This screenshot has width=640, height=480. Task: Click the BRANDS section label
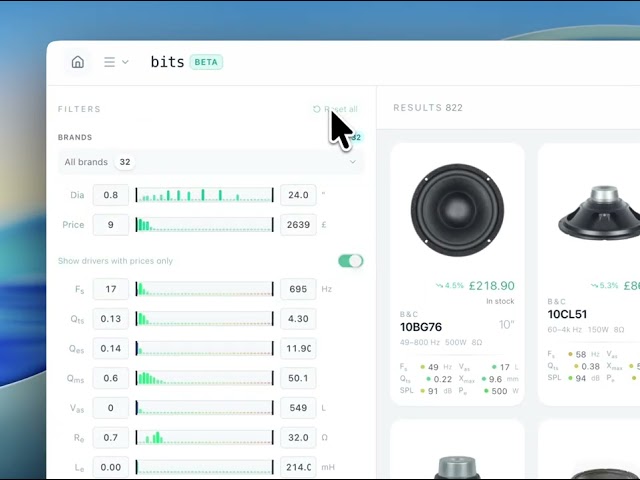coord(75,137)
